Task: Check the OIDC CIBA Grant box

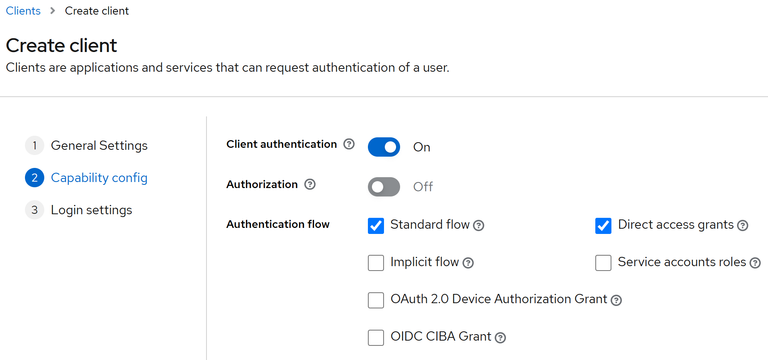Action: click(376, 337)
